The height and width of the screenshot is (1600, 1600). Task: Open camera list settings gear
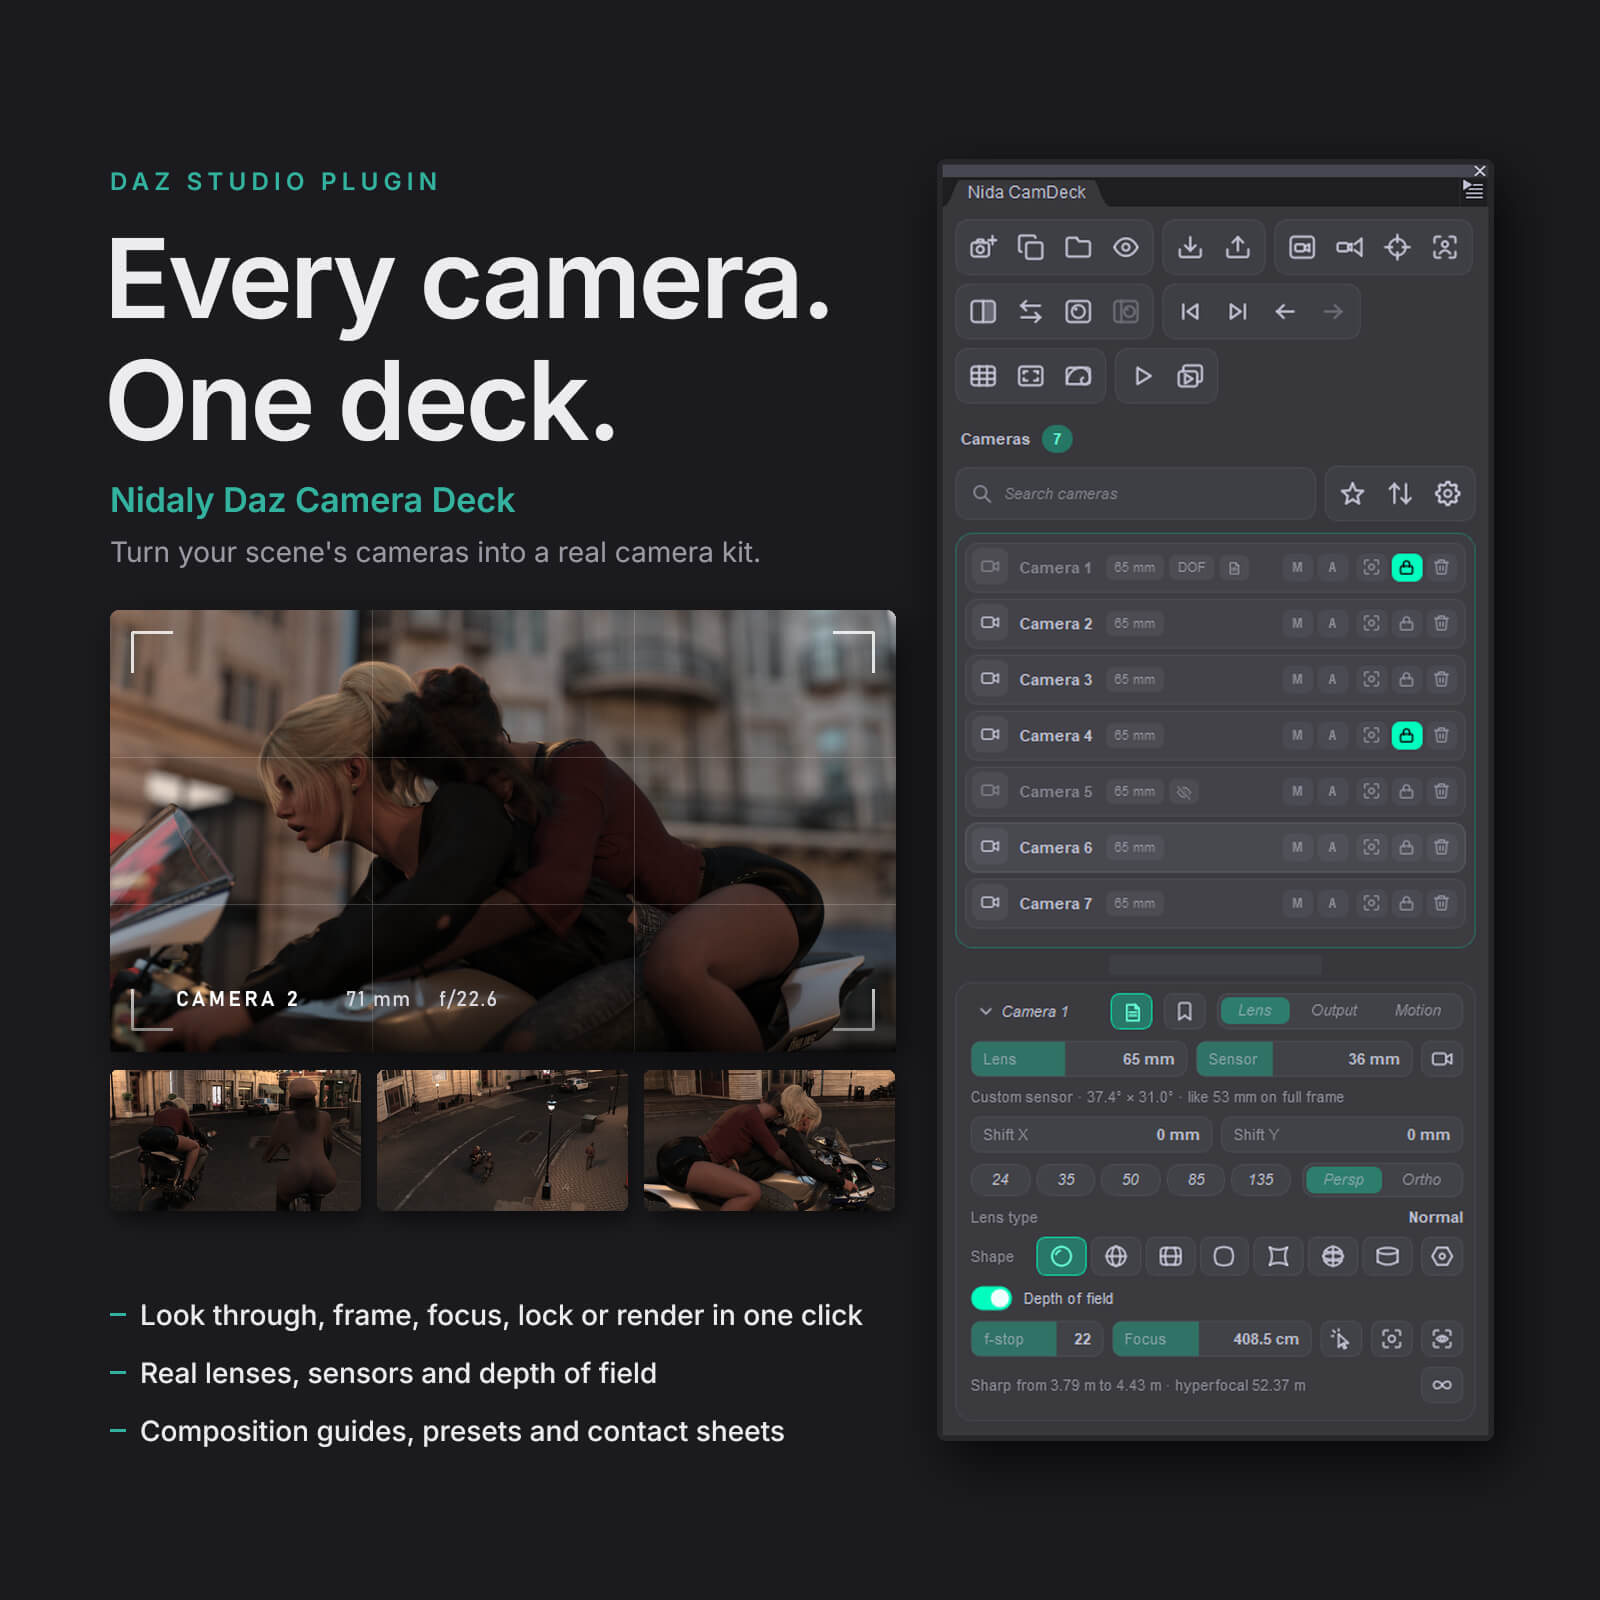(1447, 493)
